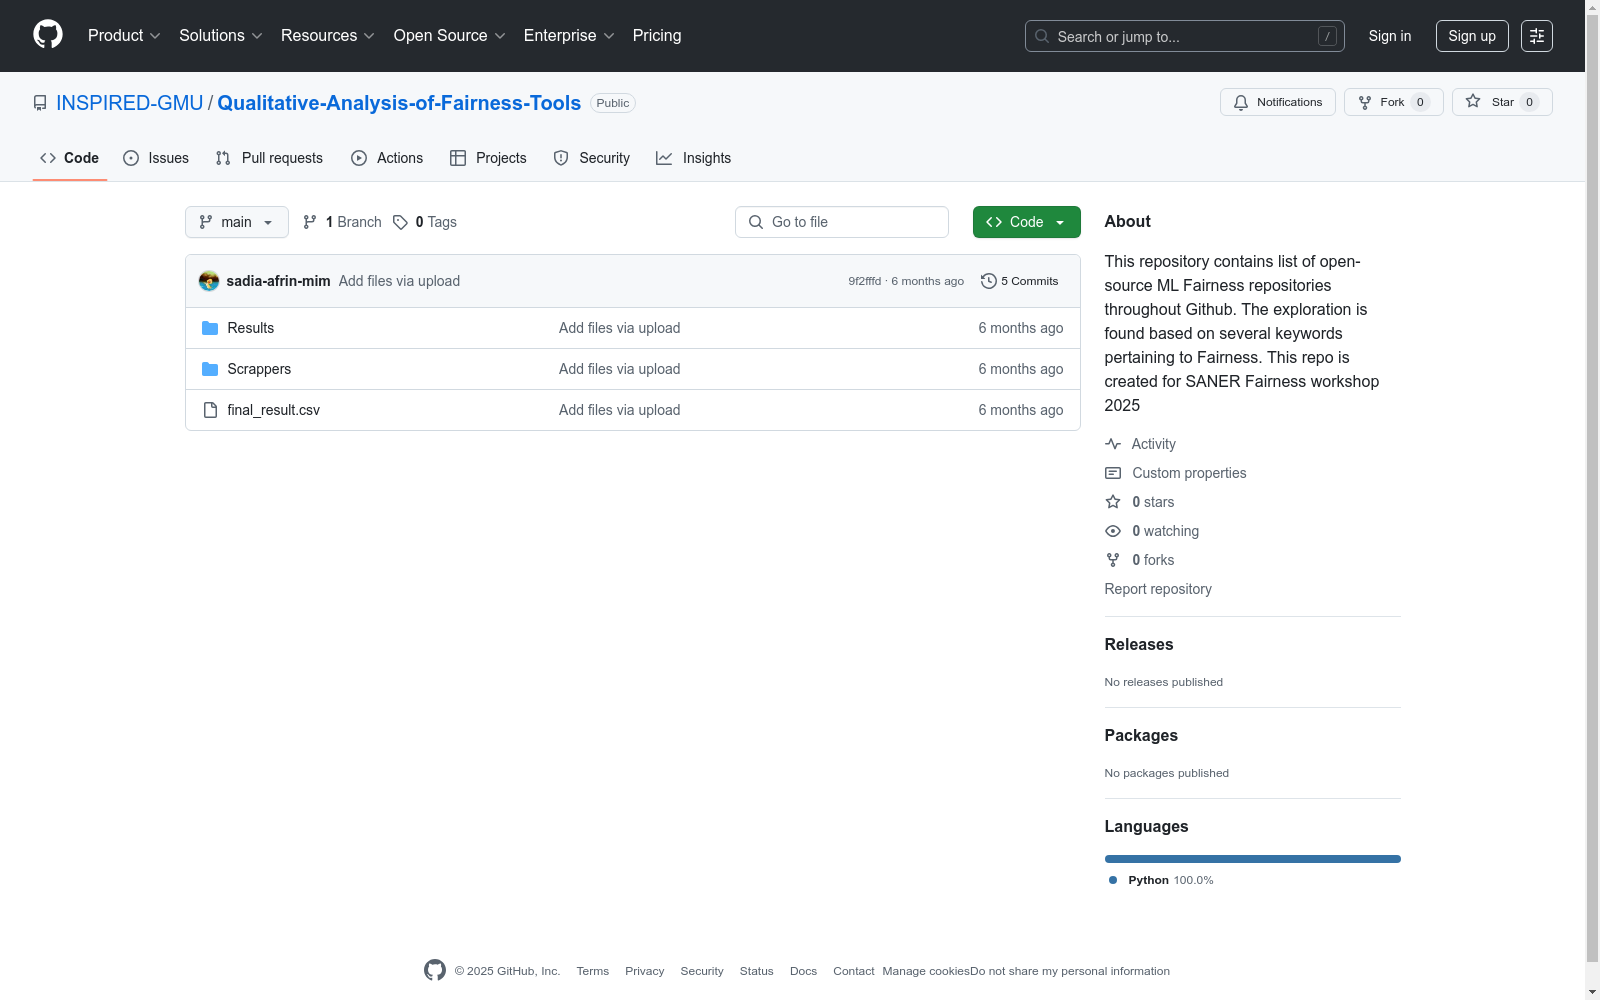This screenshot has width=1600, height=1000.
Task: Open latest commit message Add files via upload
Action: coord(399,281)
